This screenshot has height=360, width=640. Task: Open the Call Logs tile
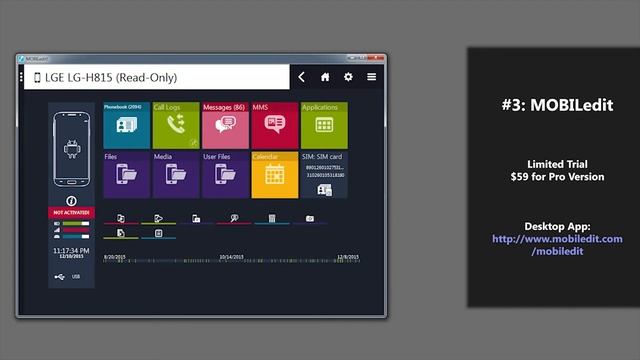(x=176, y=125)
